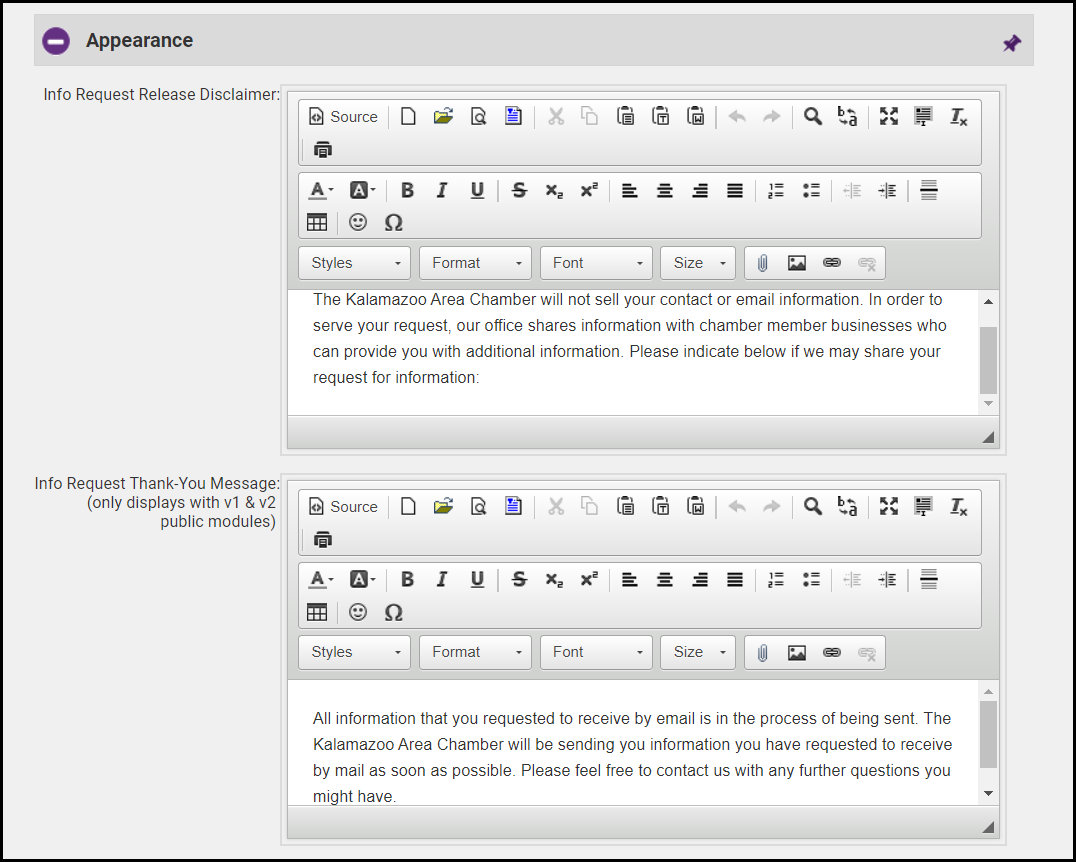The width and height of the screenshot is (1076, 862).
Task: Click attachment paperclip in Disclaimer editor
Action: [x=762, y=263]
